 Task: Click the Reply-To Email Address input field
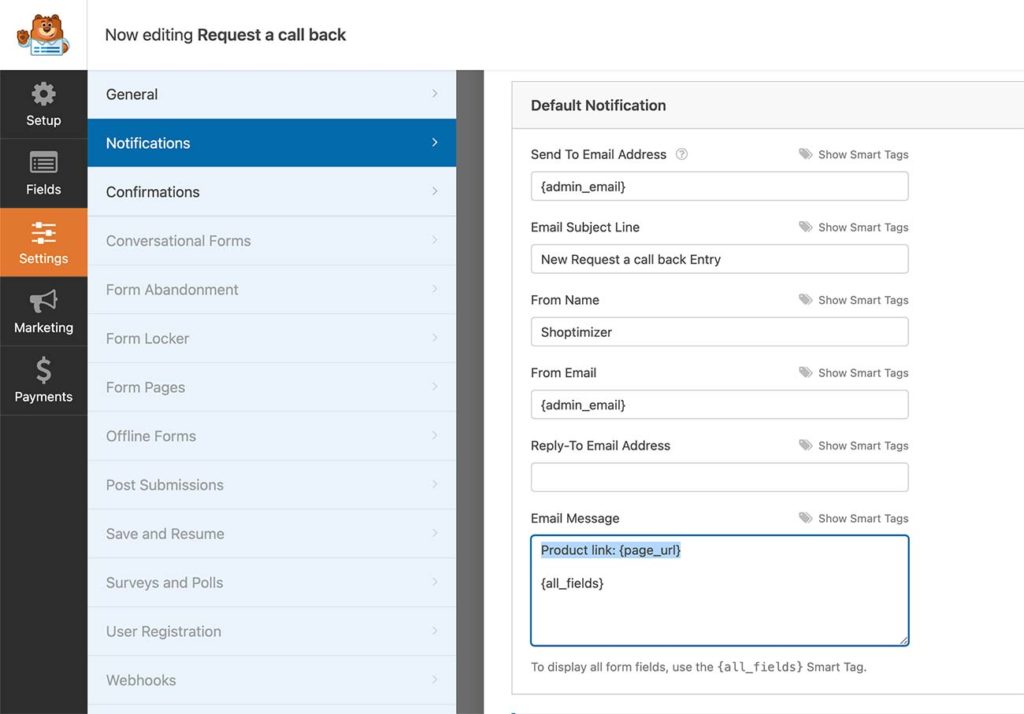[718, 477]
